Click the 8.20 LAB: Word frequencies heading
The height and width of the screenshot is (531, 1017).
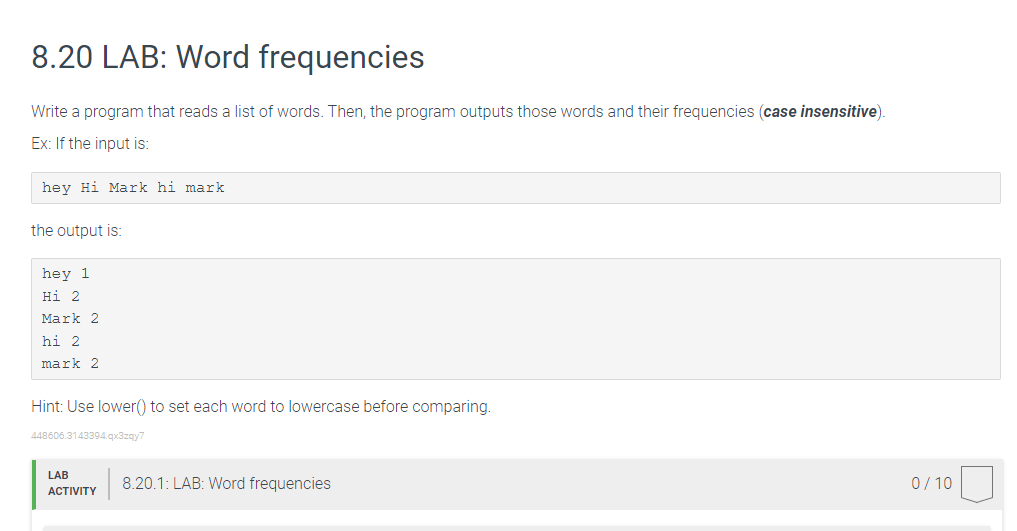coord(228,57)
